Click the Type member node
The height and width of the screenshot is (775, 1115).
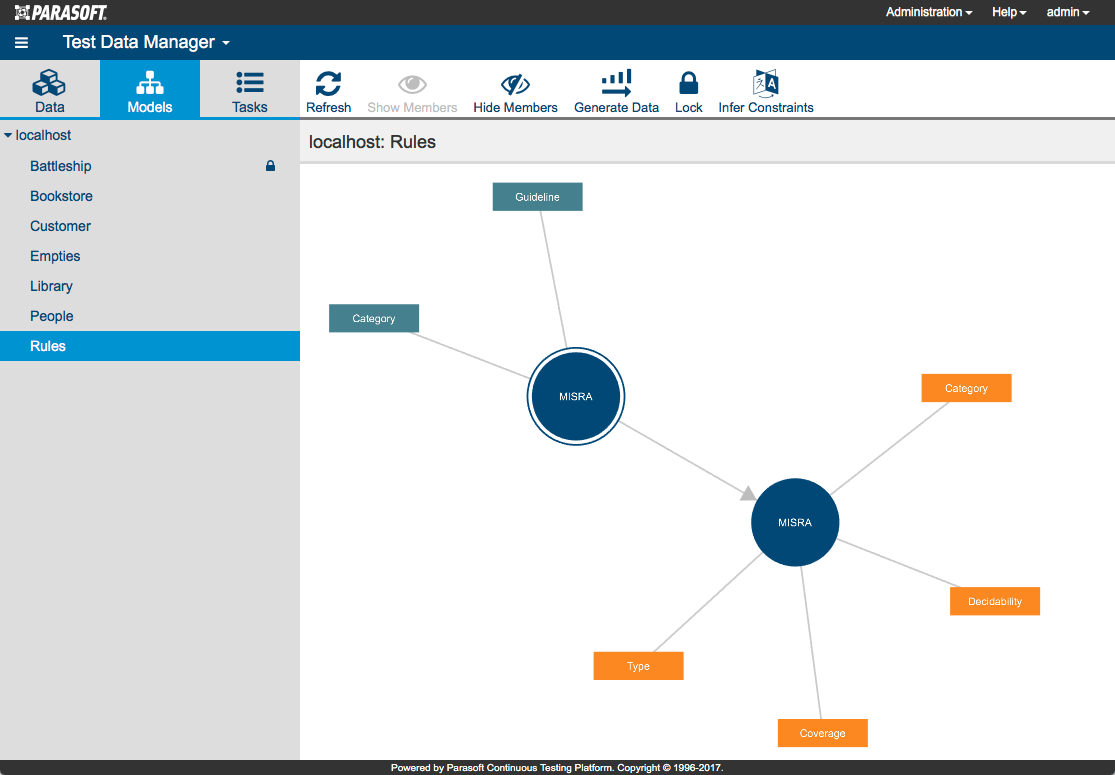639,666
